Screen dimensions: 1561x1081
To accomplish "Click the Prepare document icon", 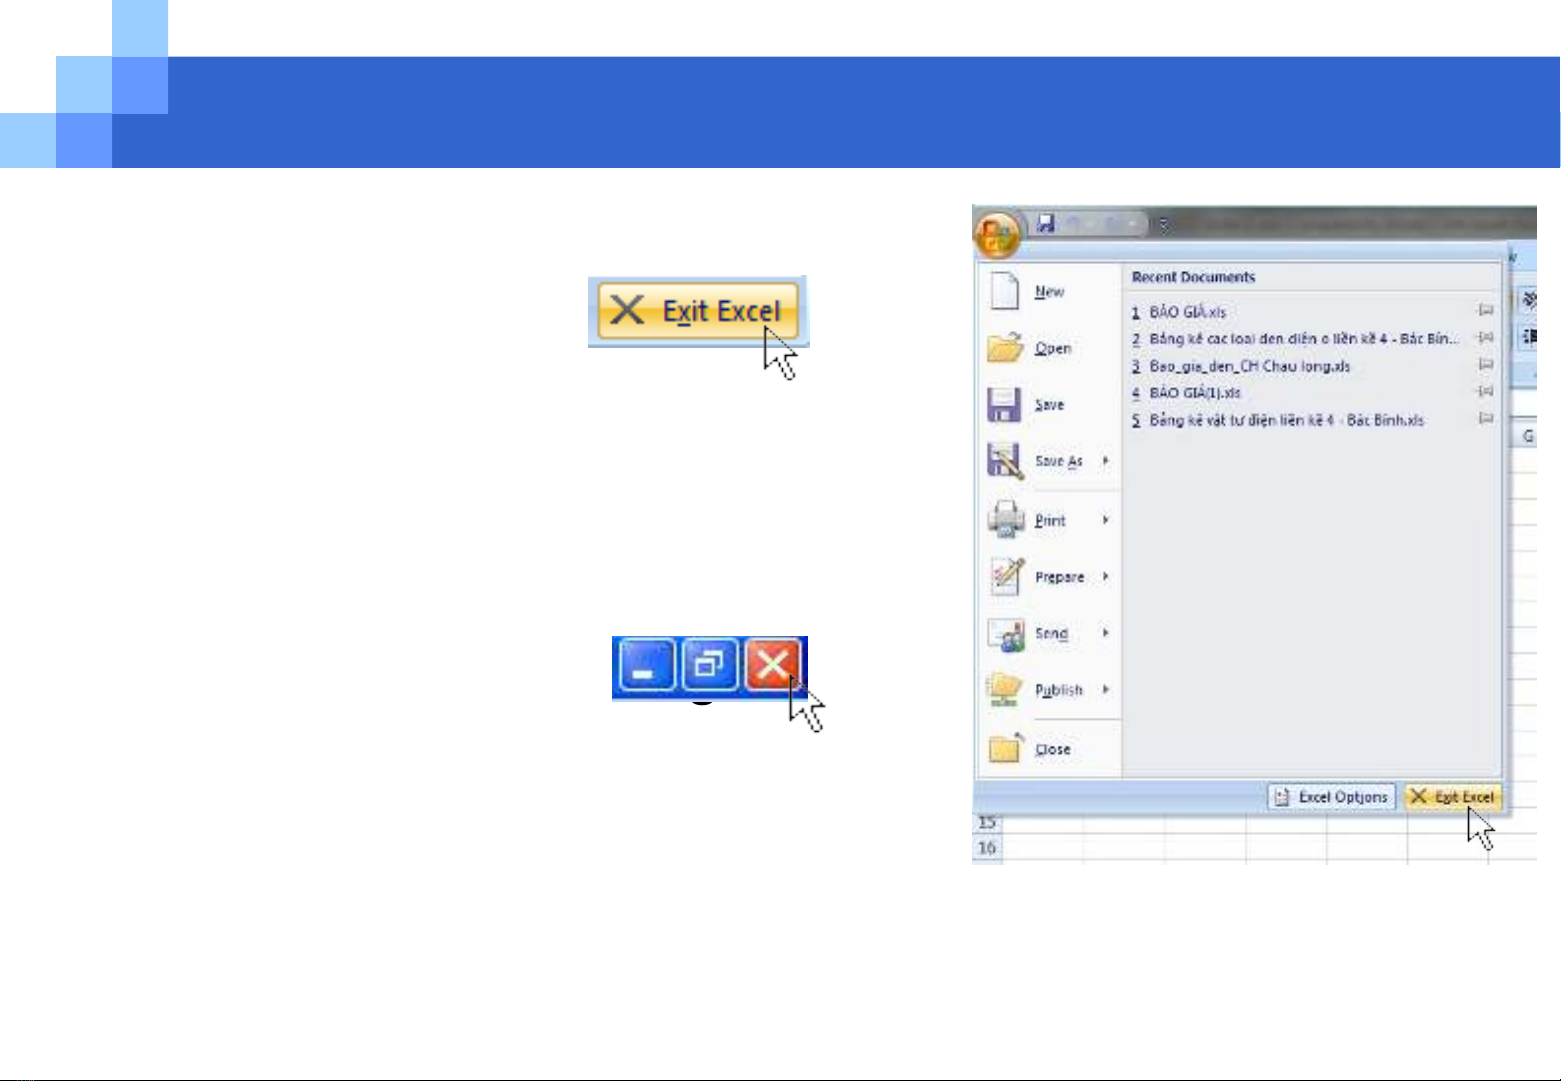I will (x=1005, y=577).
